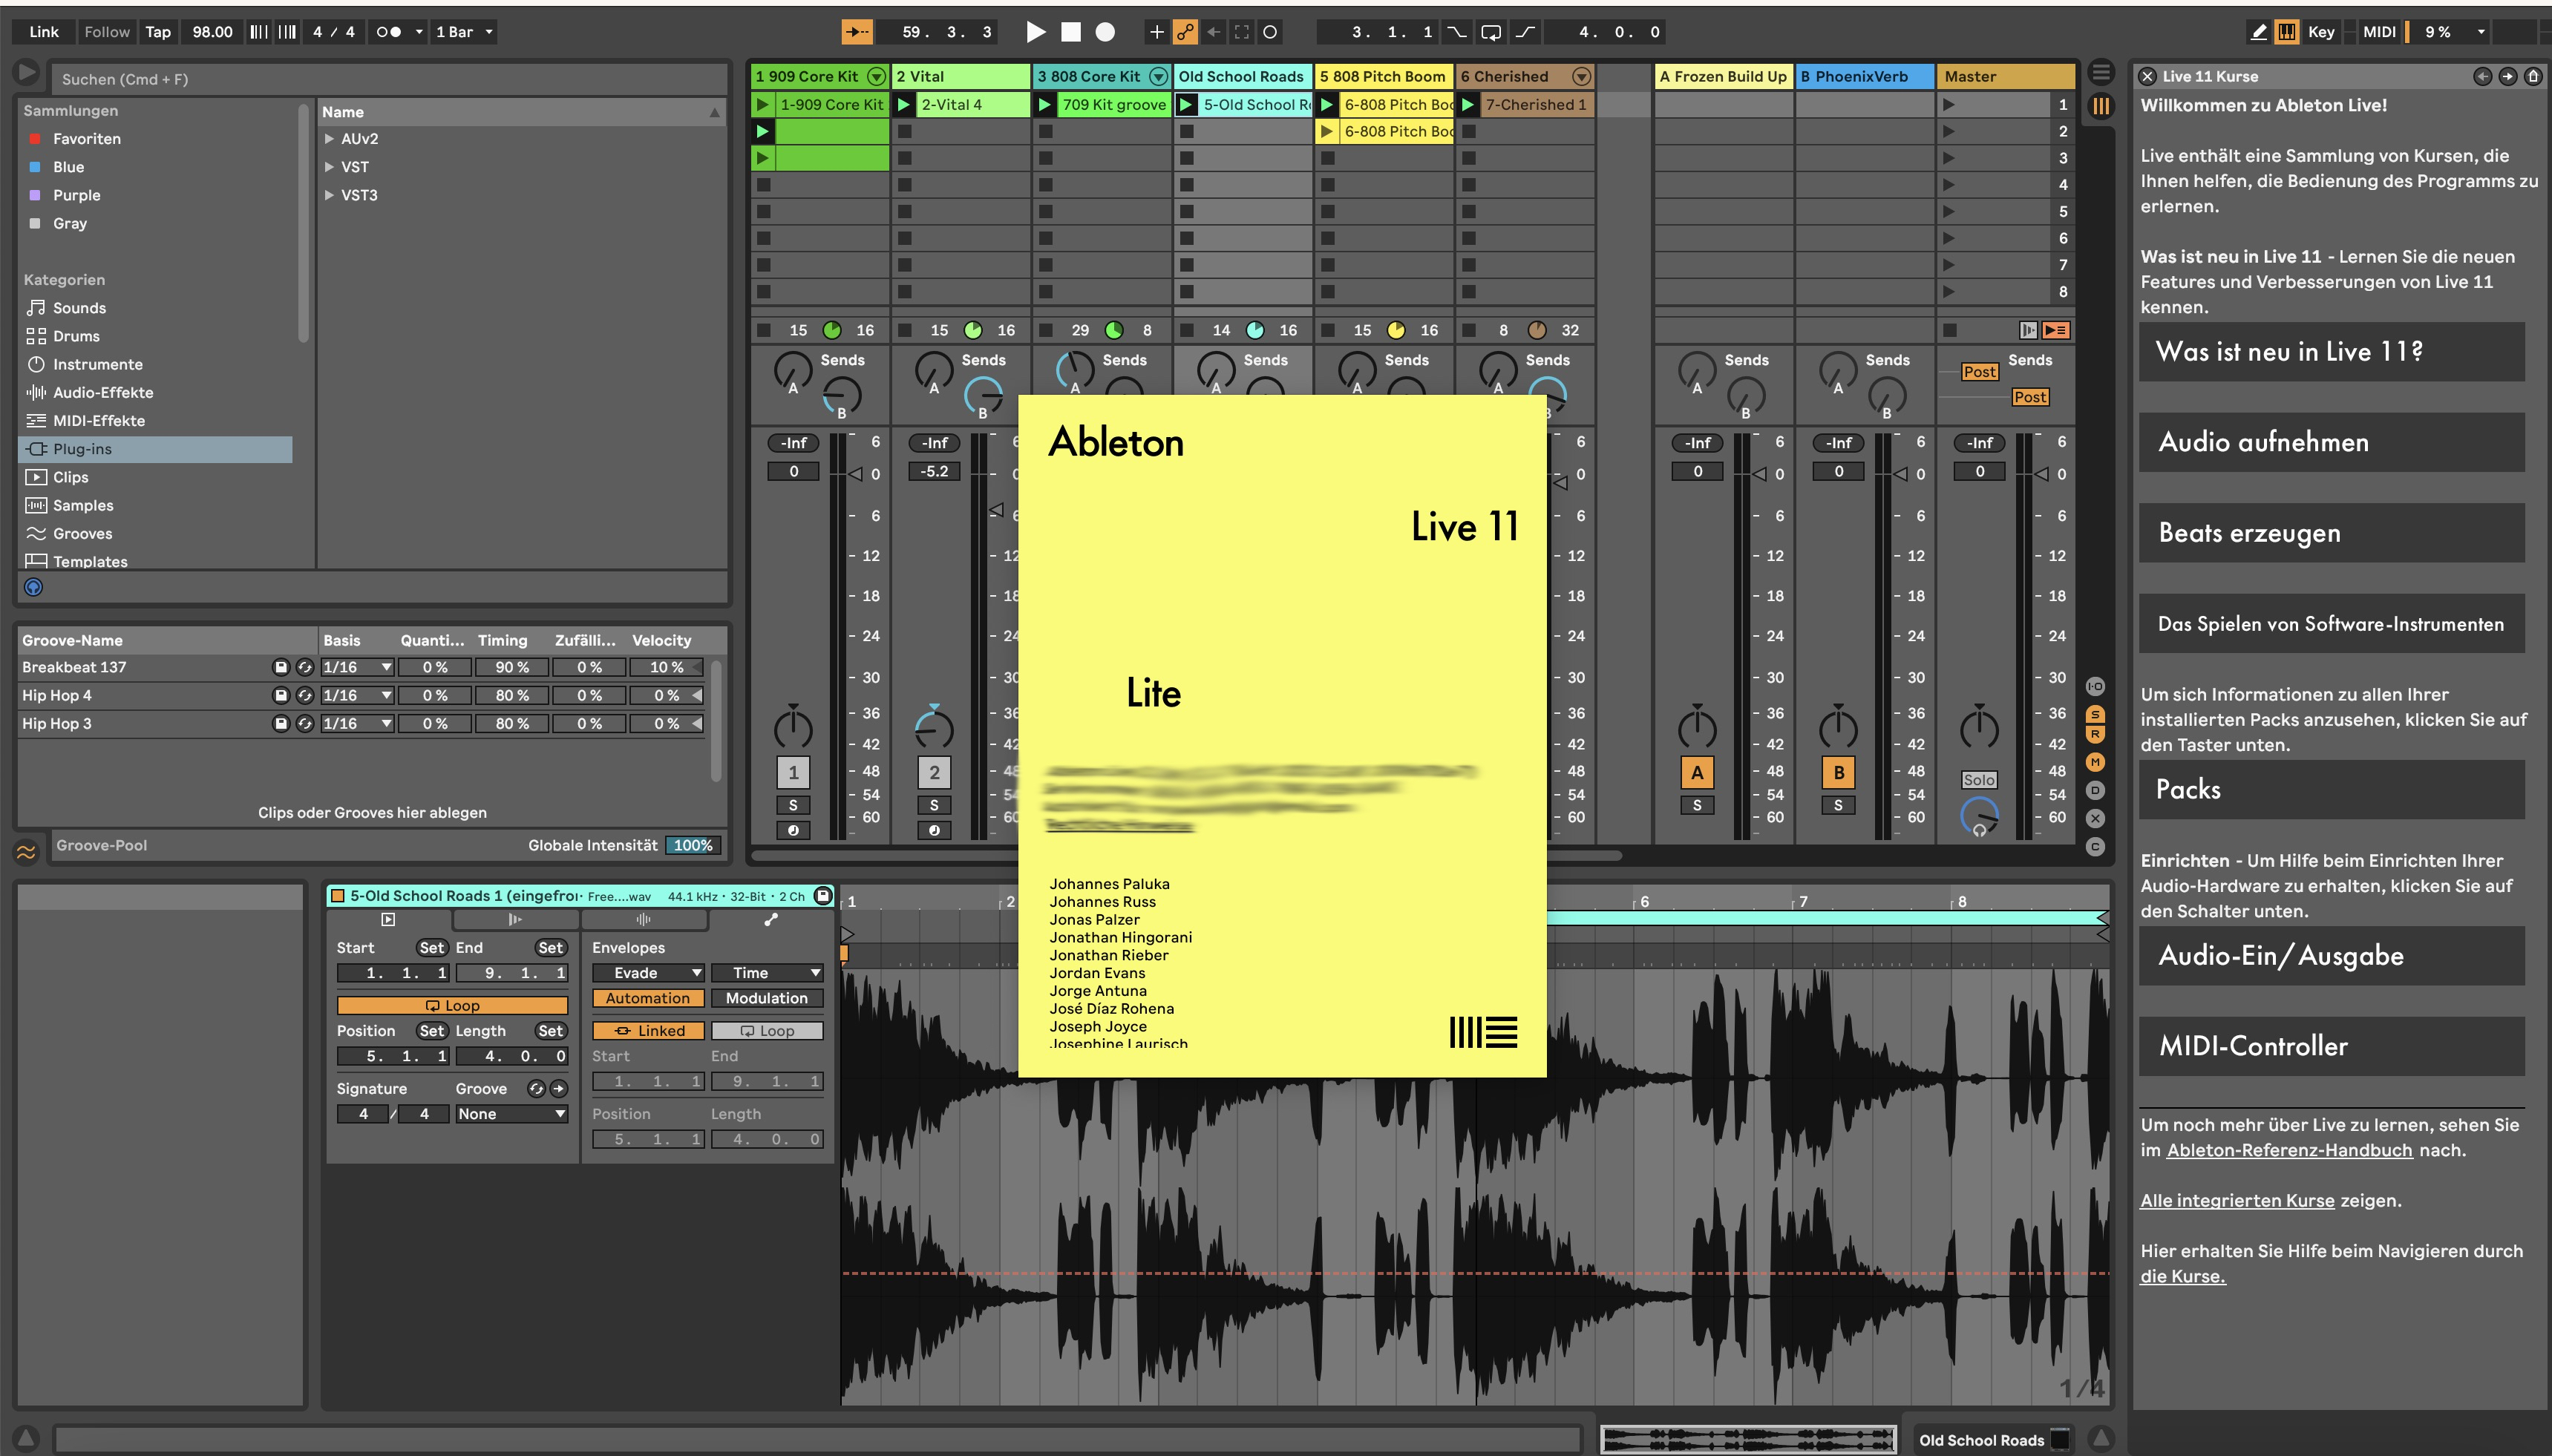Toggle Key Map Mode switch
2552x1456 pixels.
[2321, 32]
